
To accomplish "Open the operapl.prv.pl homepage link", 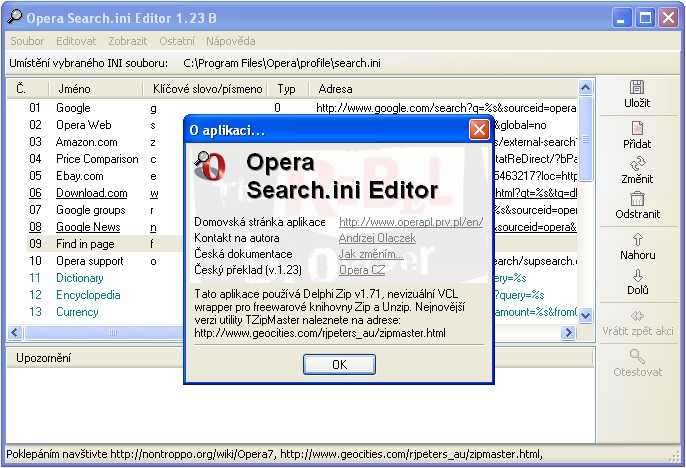I will click(x=411, y=222).
